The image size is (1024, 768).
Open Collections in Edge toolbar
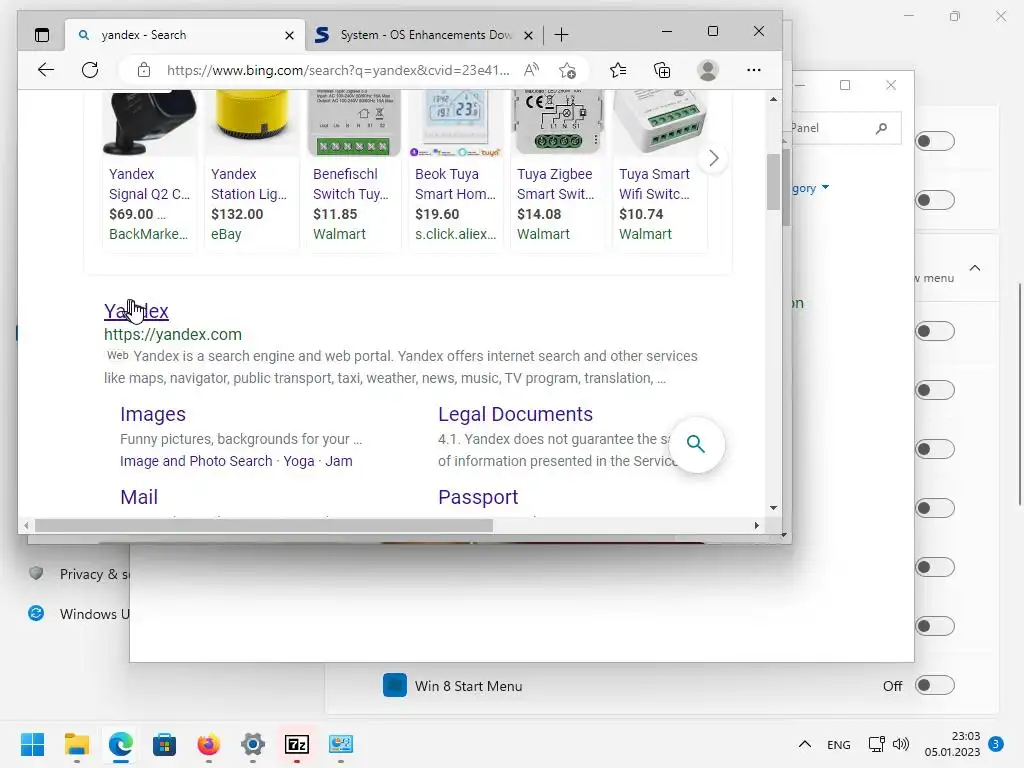coord(662,70)
